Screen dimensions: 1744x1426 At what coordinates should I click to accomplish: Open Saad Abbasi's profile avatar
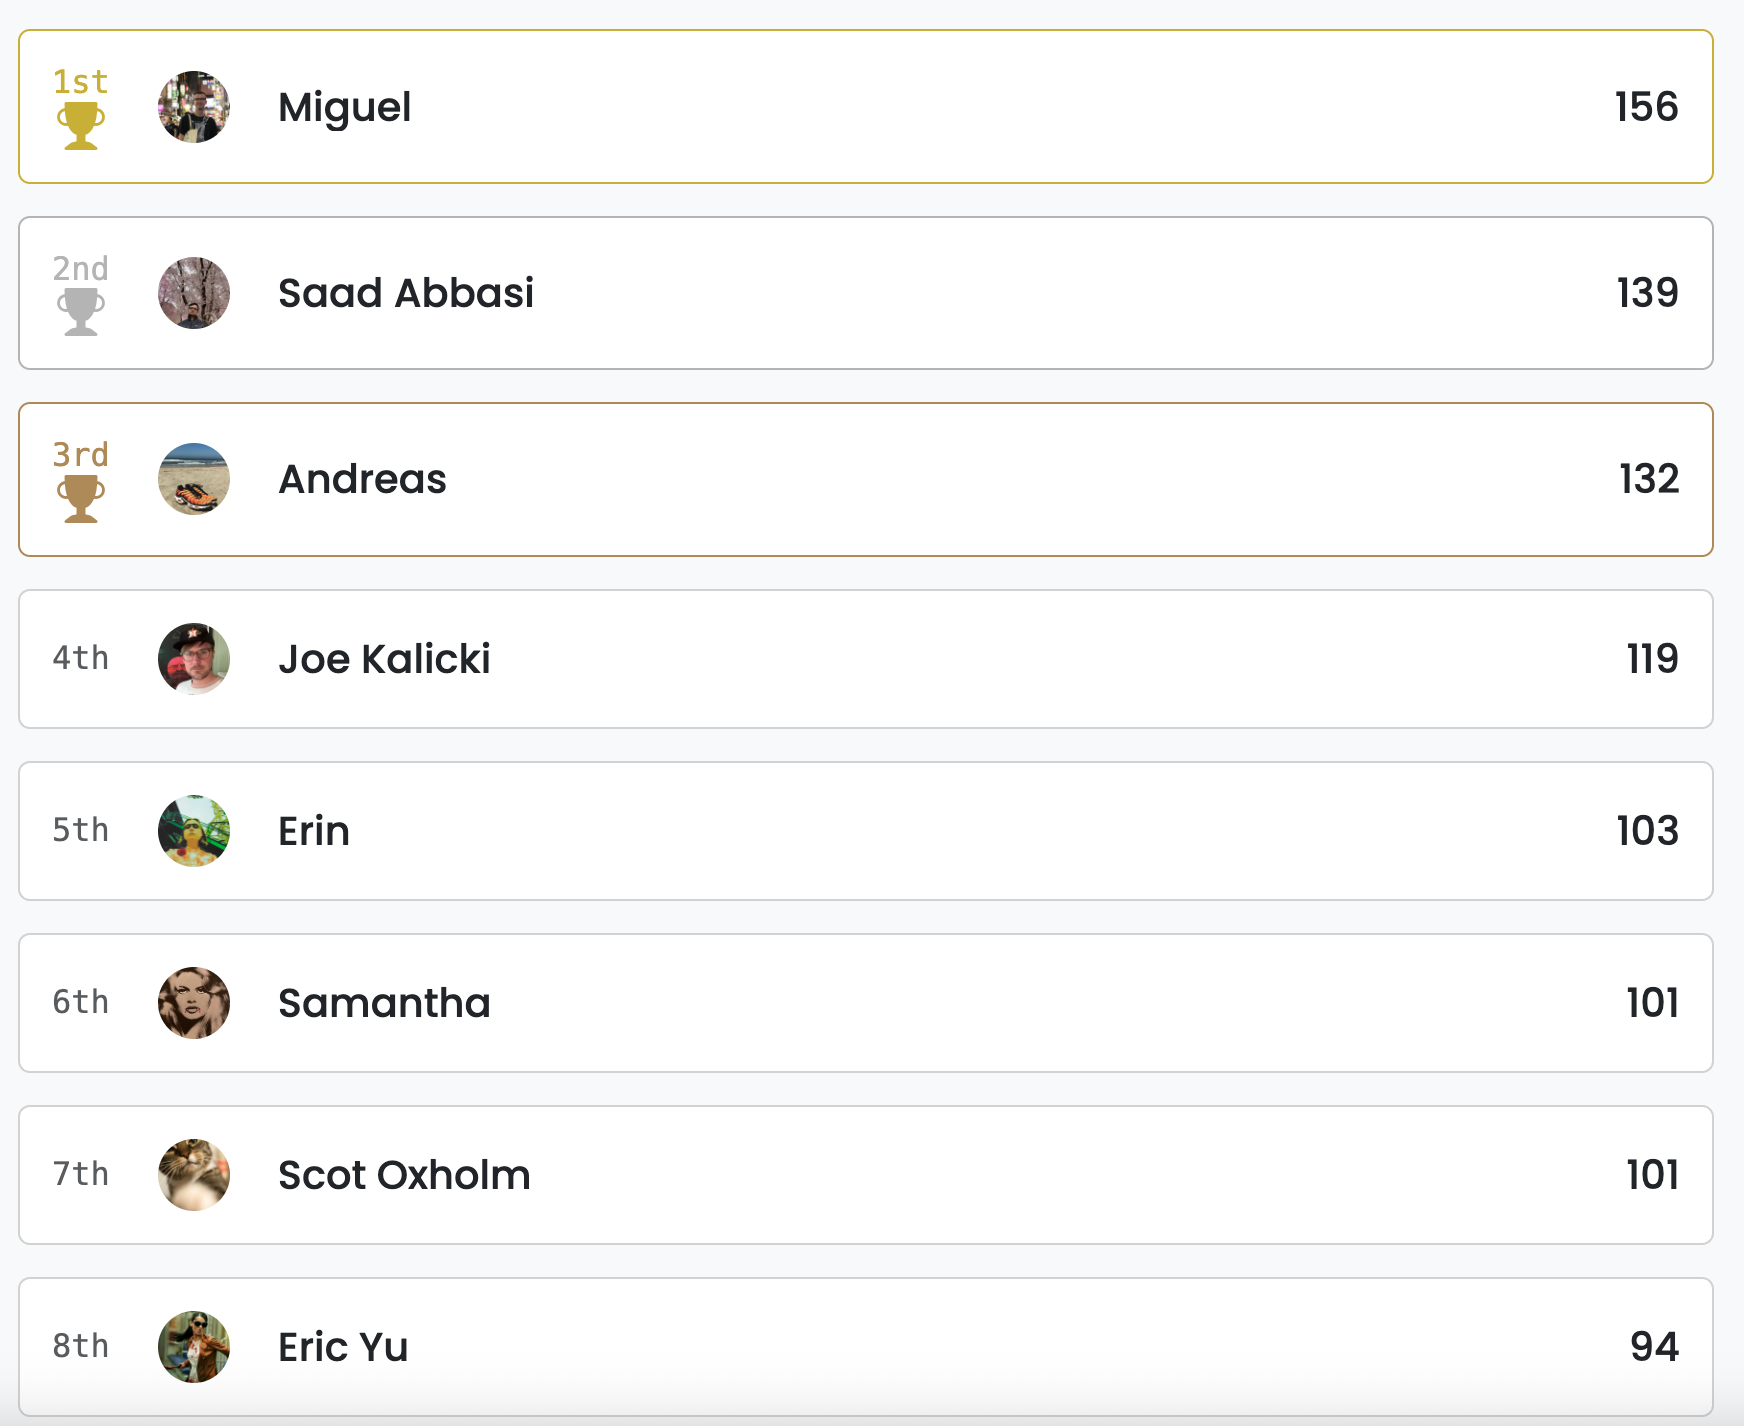pyautogui.click(x=194, y=293)
